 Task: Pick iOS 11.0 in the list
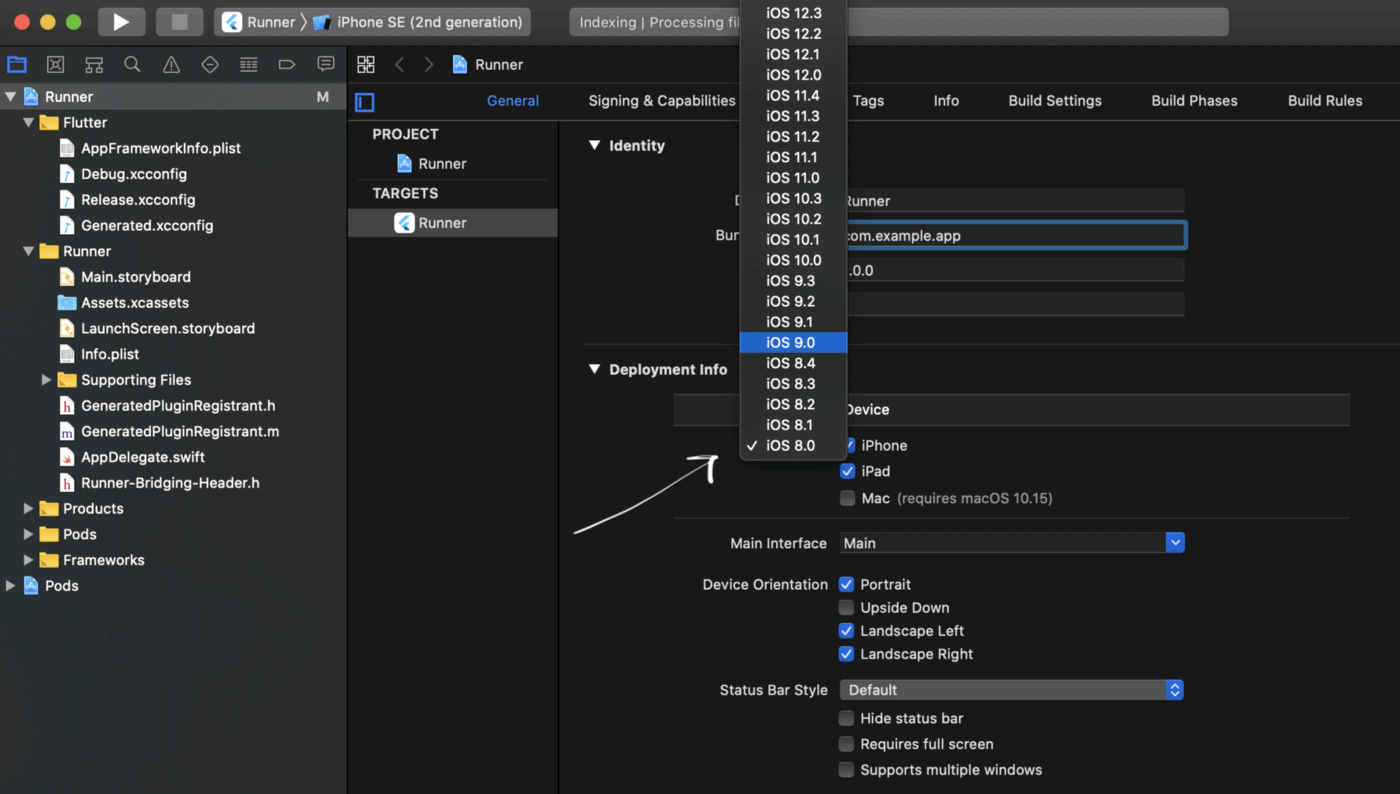[x=793, y=178]
